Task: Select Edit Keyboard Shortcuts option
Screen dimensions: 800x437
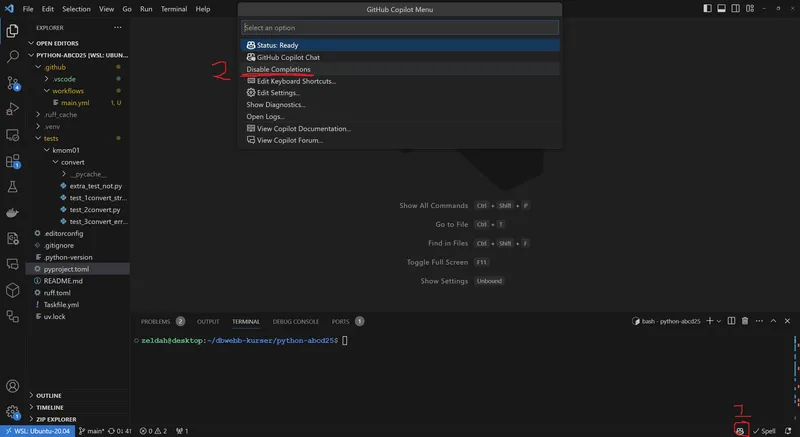Action: (400, 81)
